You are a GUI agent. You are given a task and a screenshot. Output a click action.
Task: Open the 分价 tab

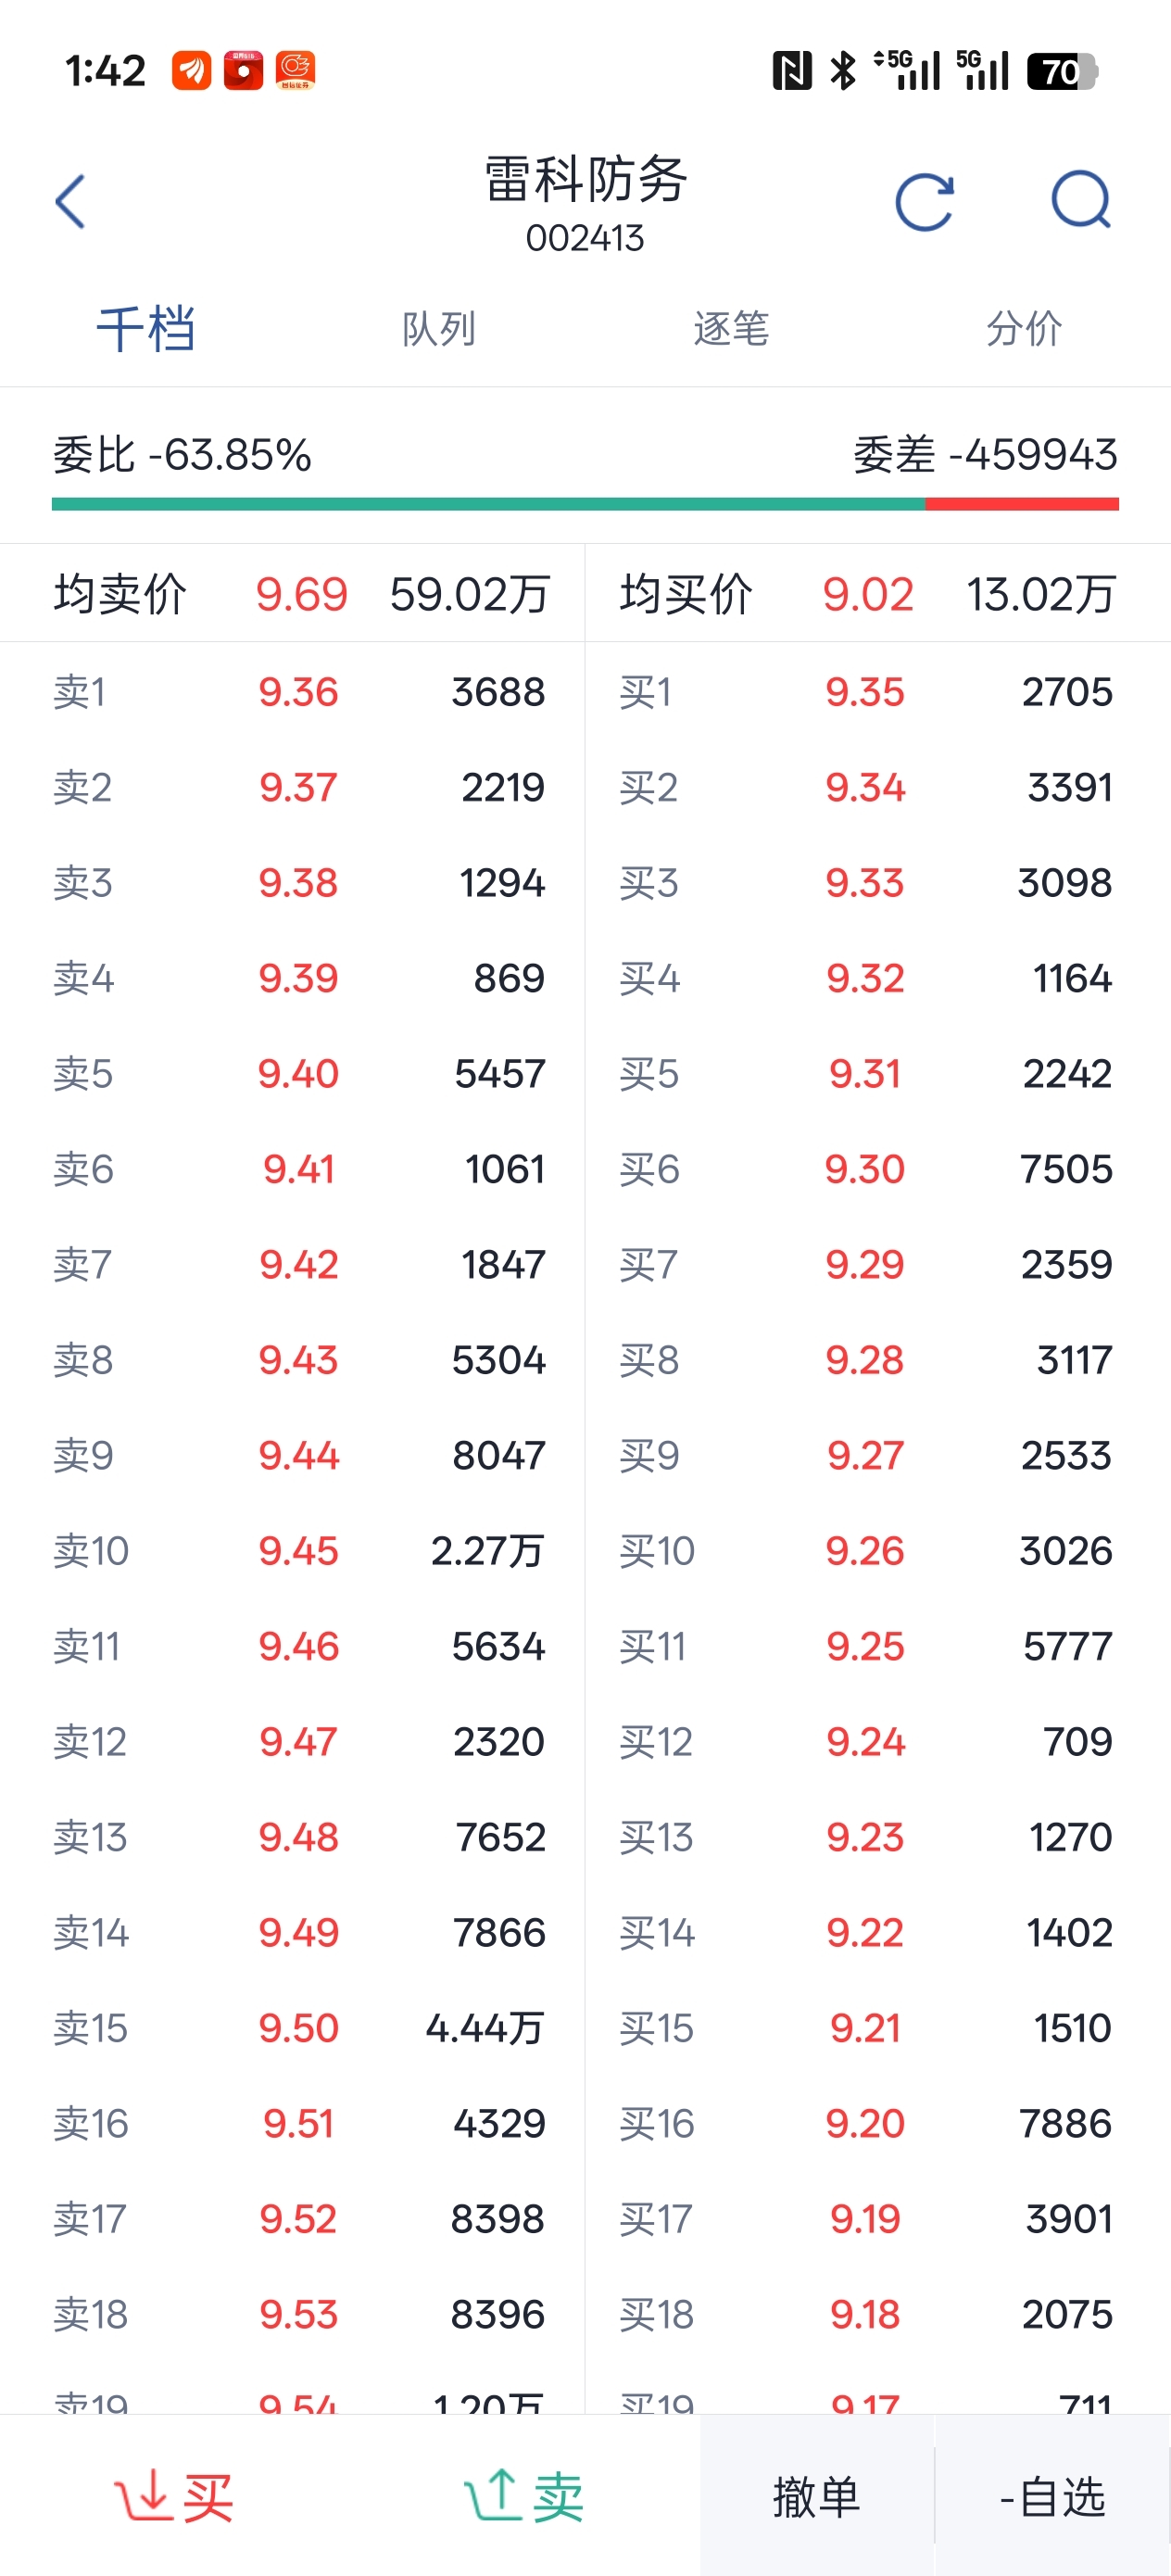click(1023, 329)
